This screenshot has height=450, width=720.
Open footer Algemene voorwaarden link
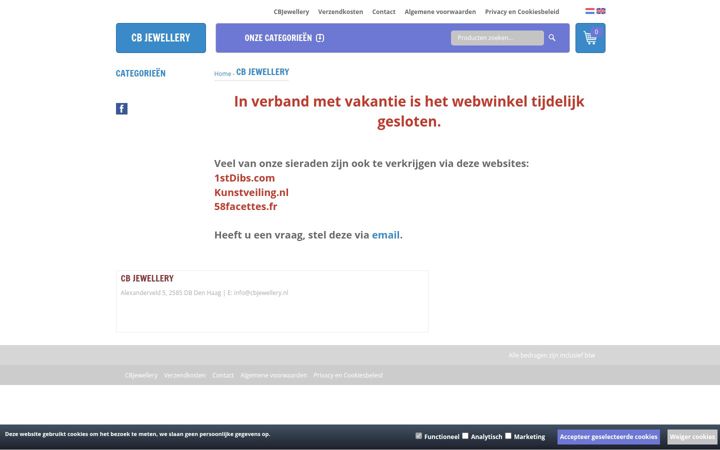pyautogui.click(x=273, y=375)
